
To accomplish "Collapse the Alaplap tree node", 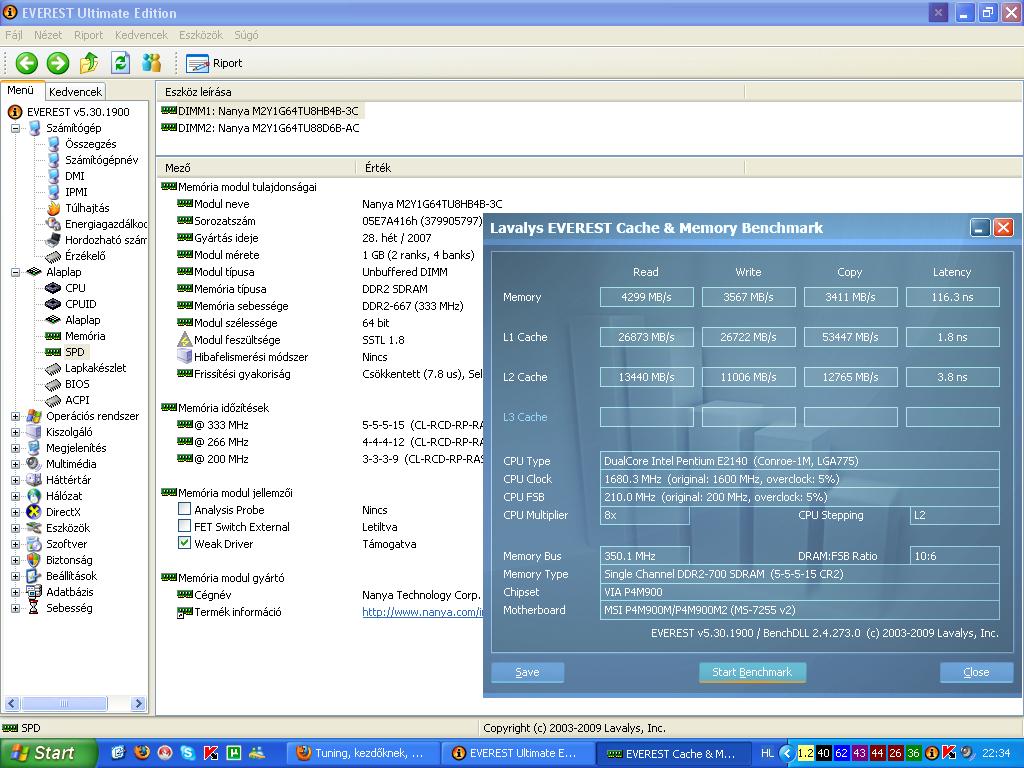I will pyautogui.click(x=15, y=272).
